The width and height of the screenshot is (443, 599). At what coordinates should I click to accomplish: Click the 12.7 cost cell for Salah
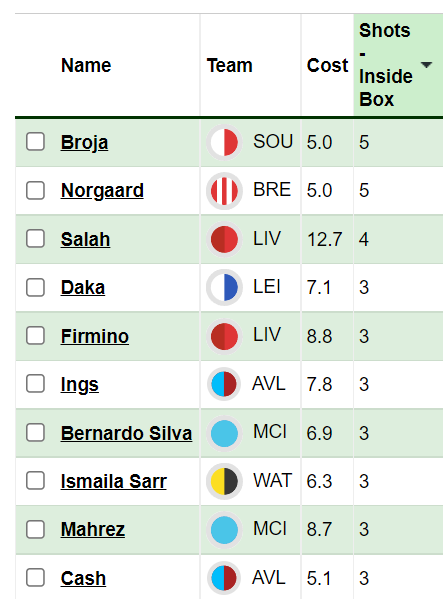pyautogui.click(x=327, y=239)
